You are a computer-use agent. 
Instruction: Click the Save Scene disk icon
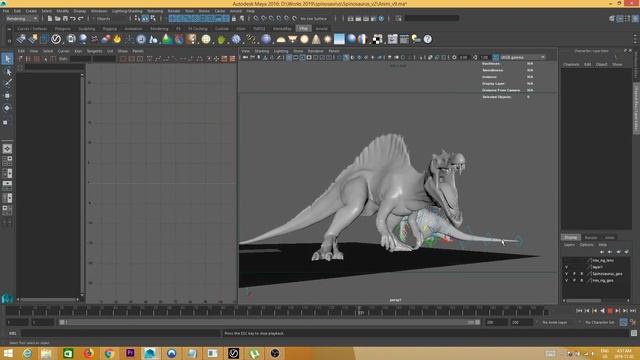point(65,18)
